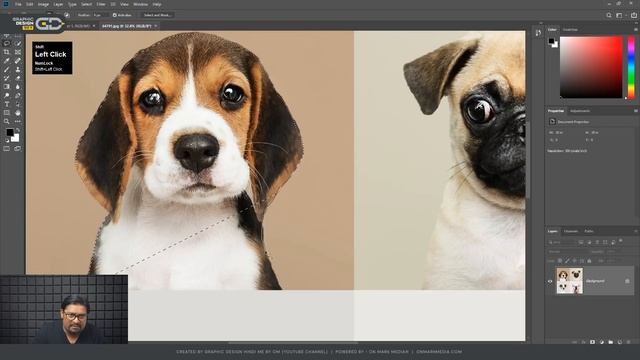
Task: Open the Properties panel options menu
Action: coord(636,111)
